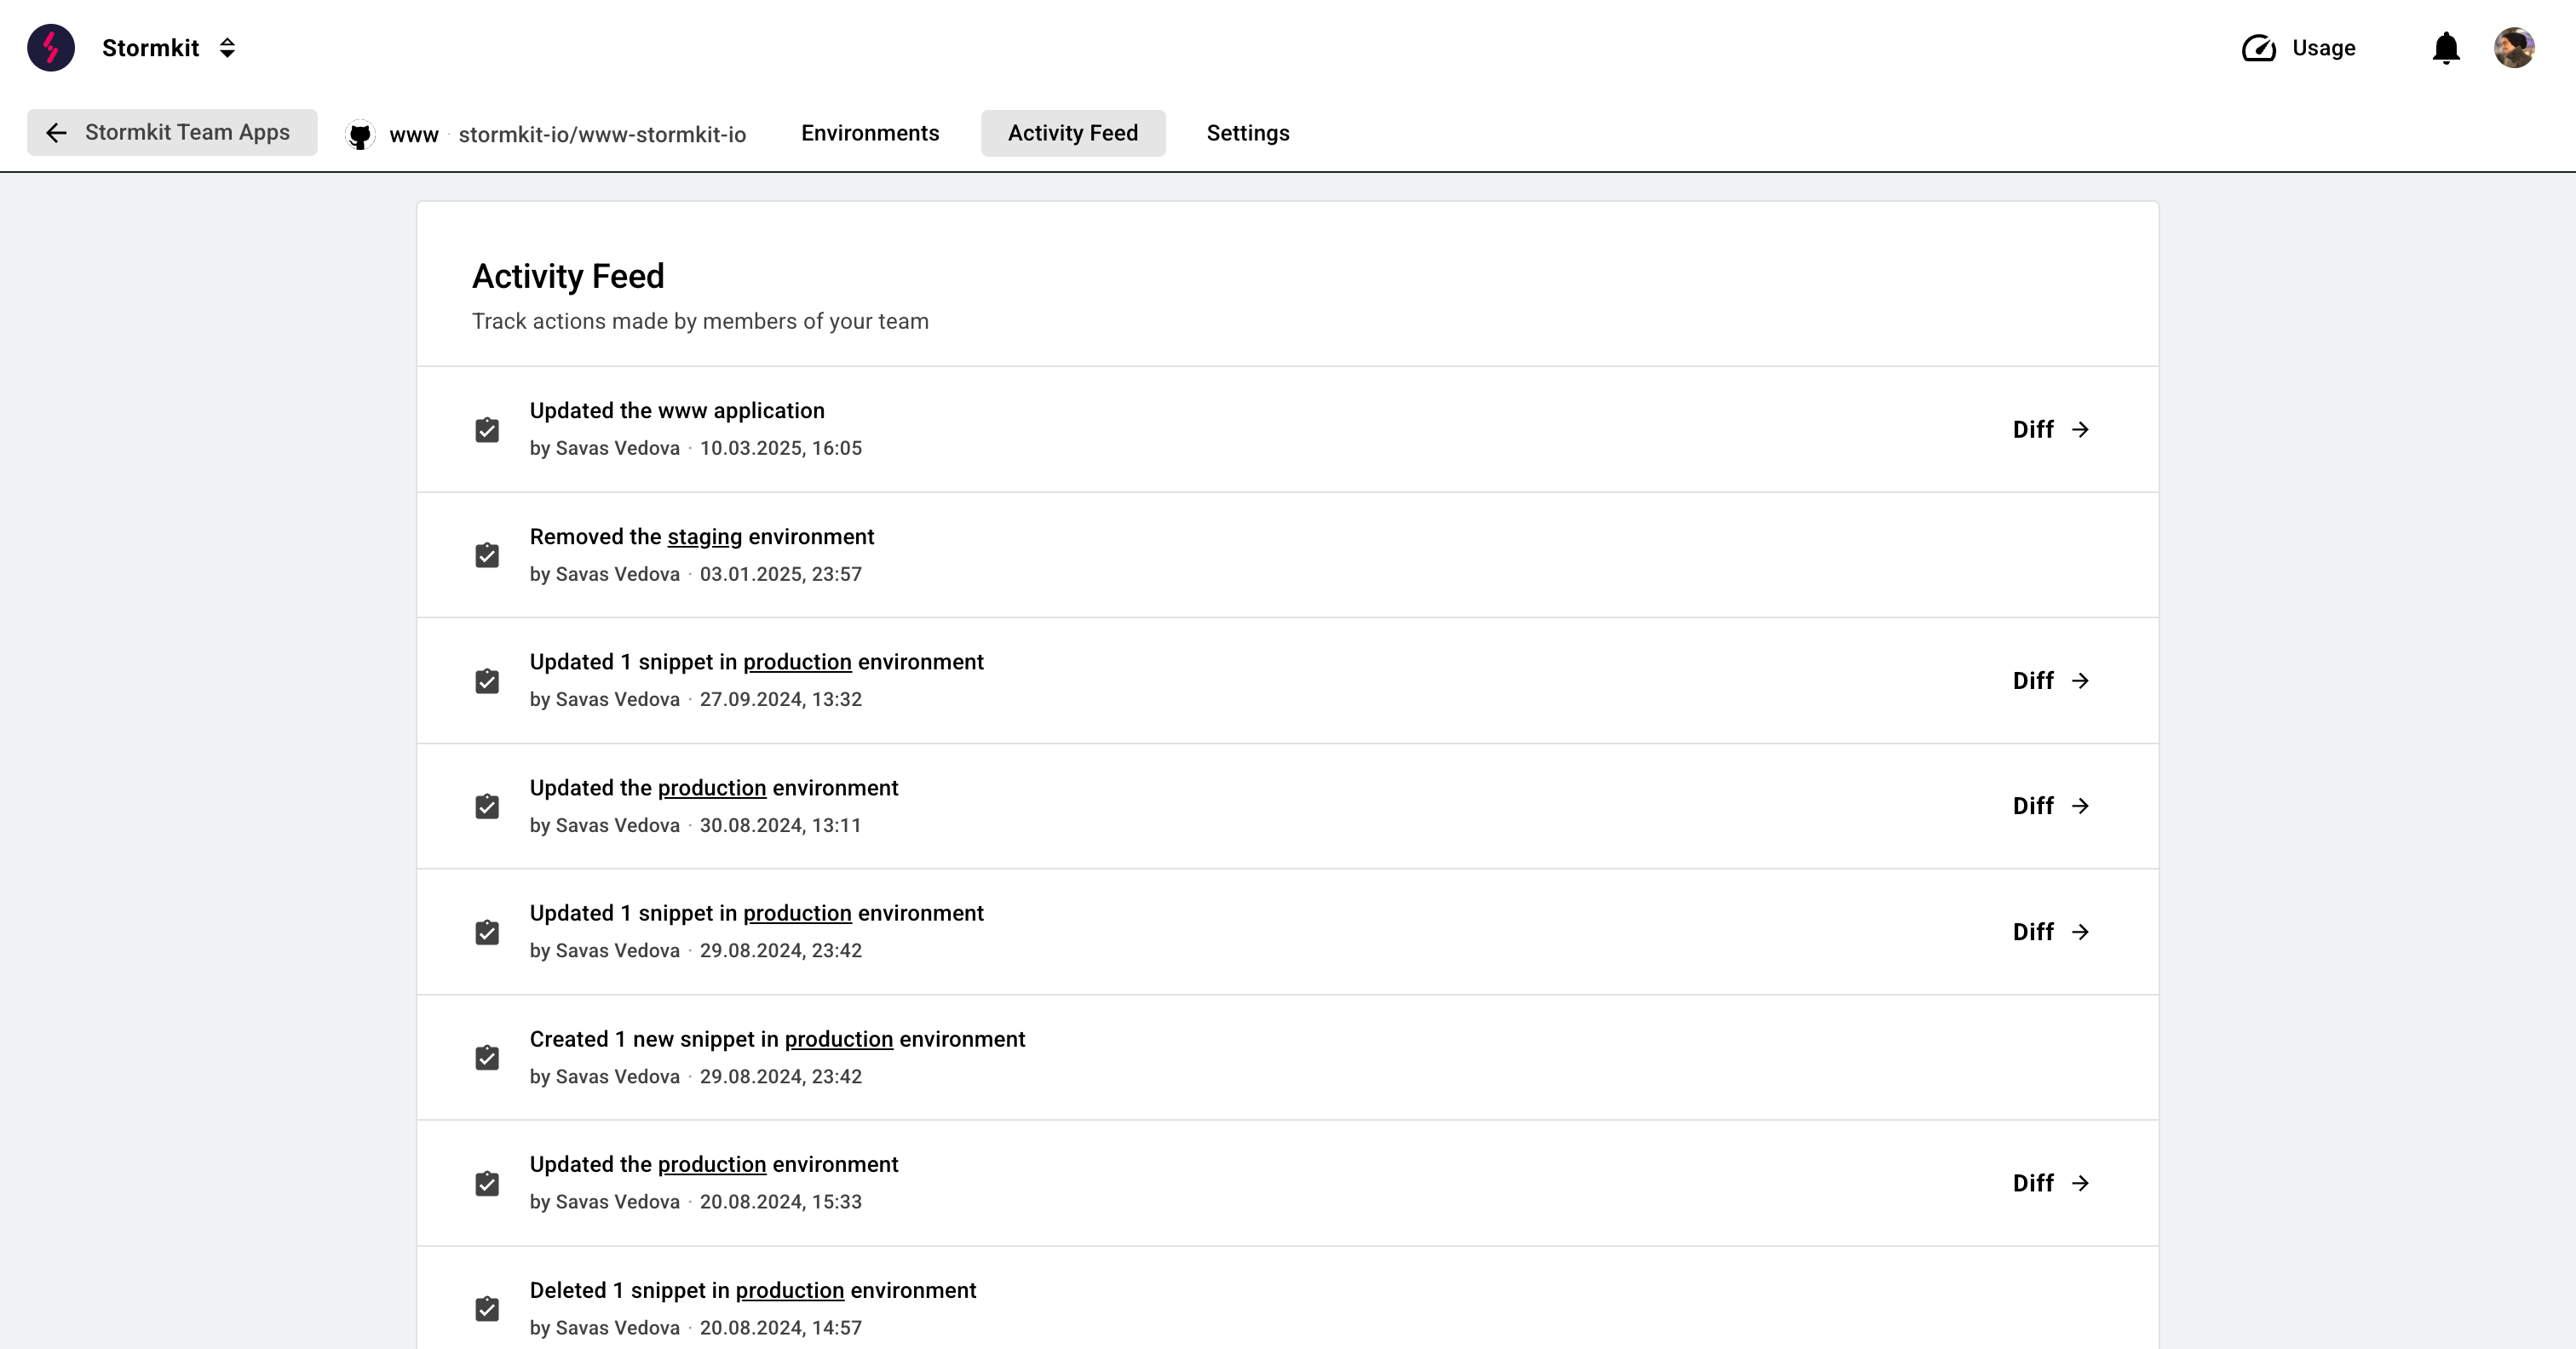Open the www app name

coord(414,134)
